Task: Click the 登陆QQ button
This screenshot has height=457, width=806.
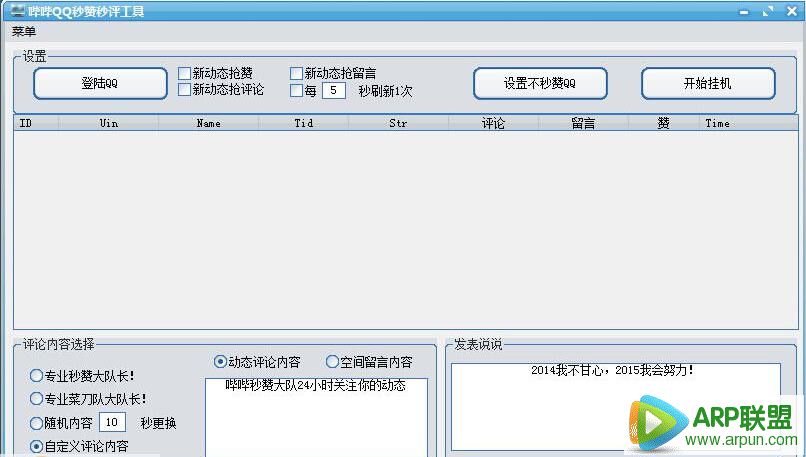Action: tap(100, 83)
